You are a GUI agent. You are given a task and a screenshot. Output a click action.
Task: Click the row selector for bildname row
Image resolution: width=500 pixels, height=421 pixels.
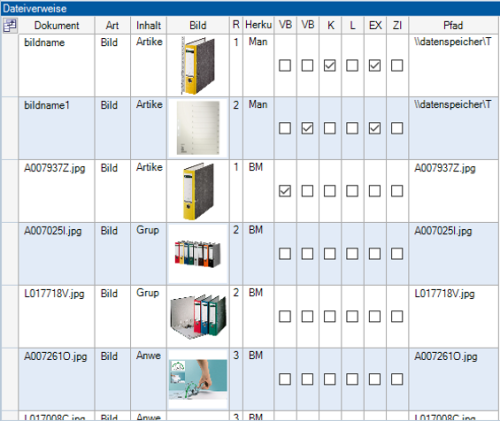[10, 66]
